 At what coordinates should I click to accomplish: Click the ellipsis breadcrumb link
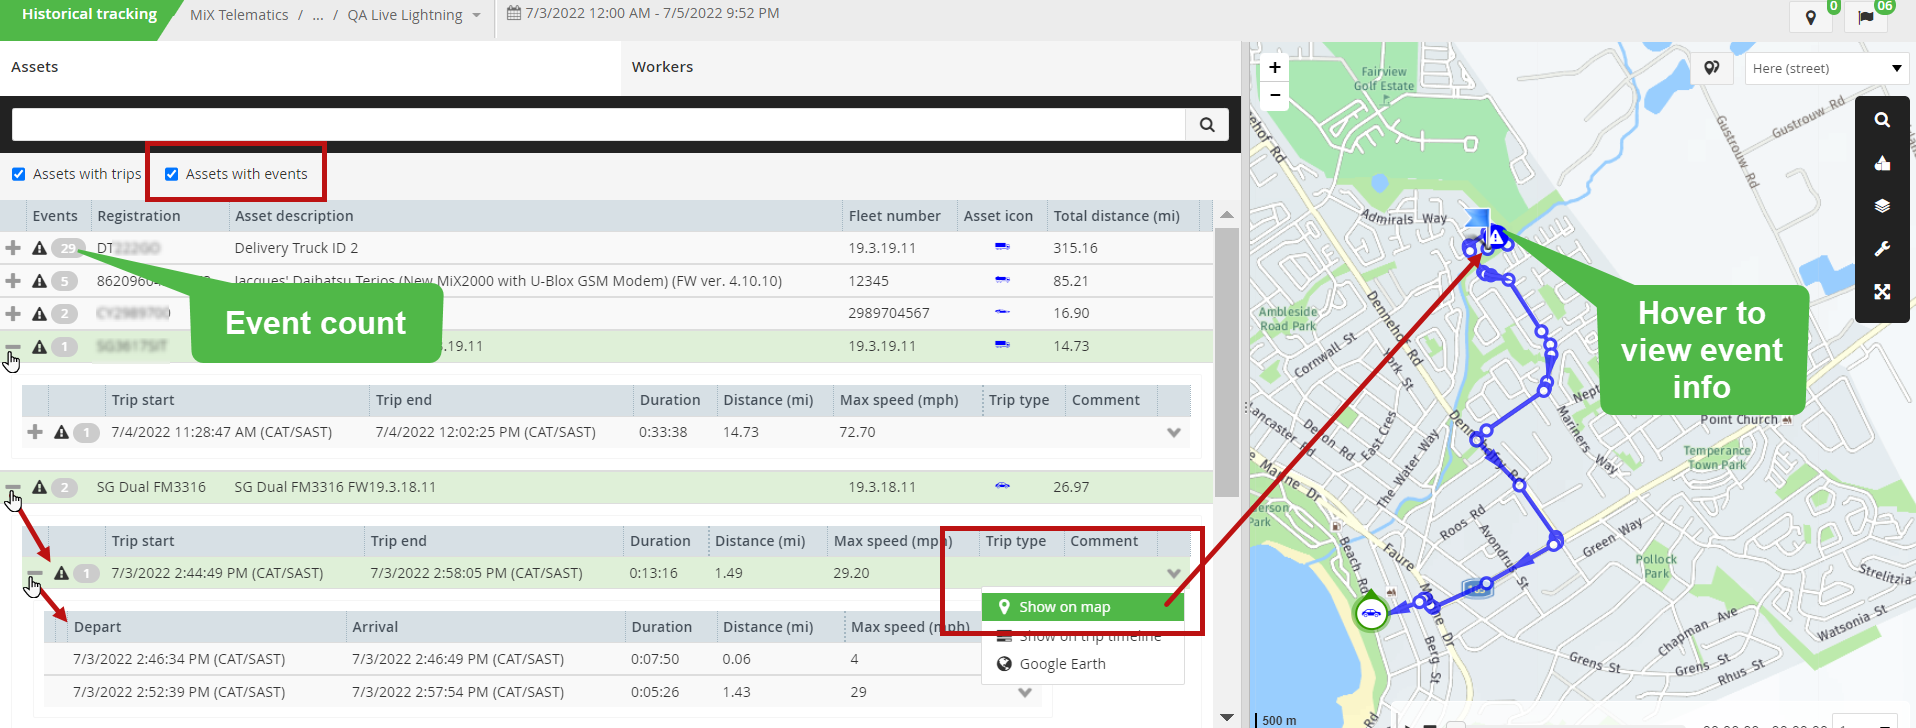318,15
